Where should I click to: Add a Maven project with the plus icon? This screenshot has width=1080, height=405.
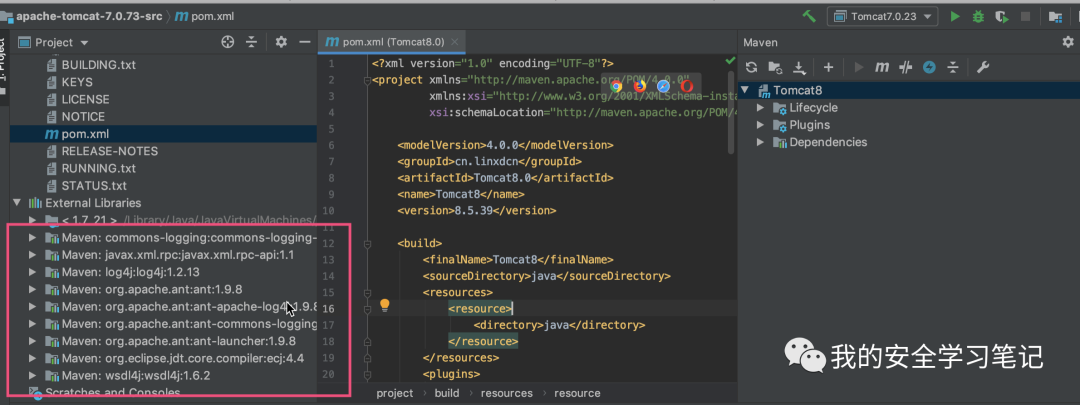[829, 67]
